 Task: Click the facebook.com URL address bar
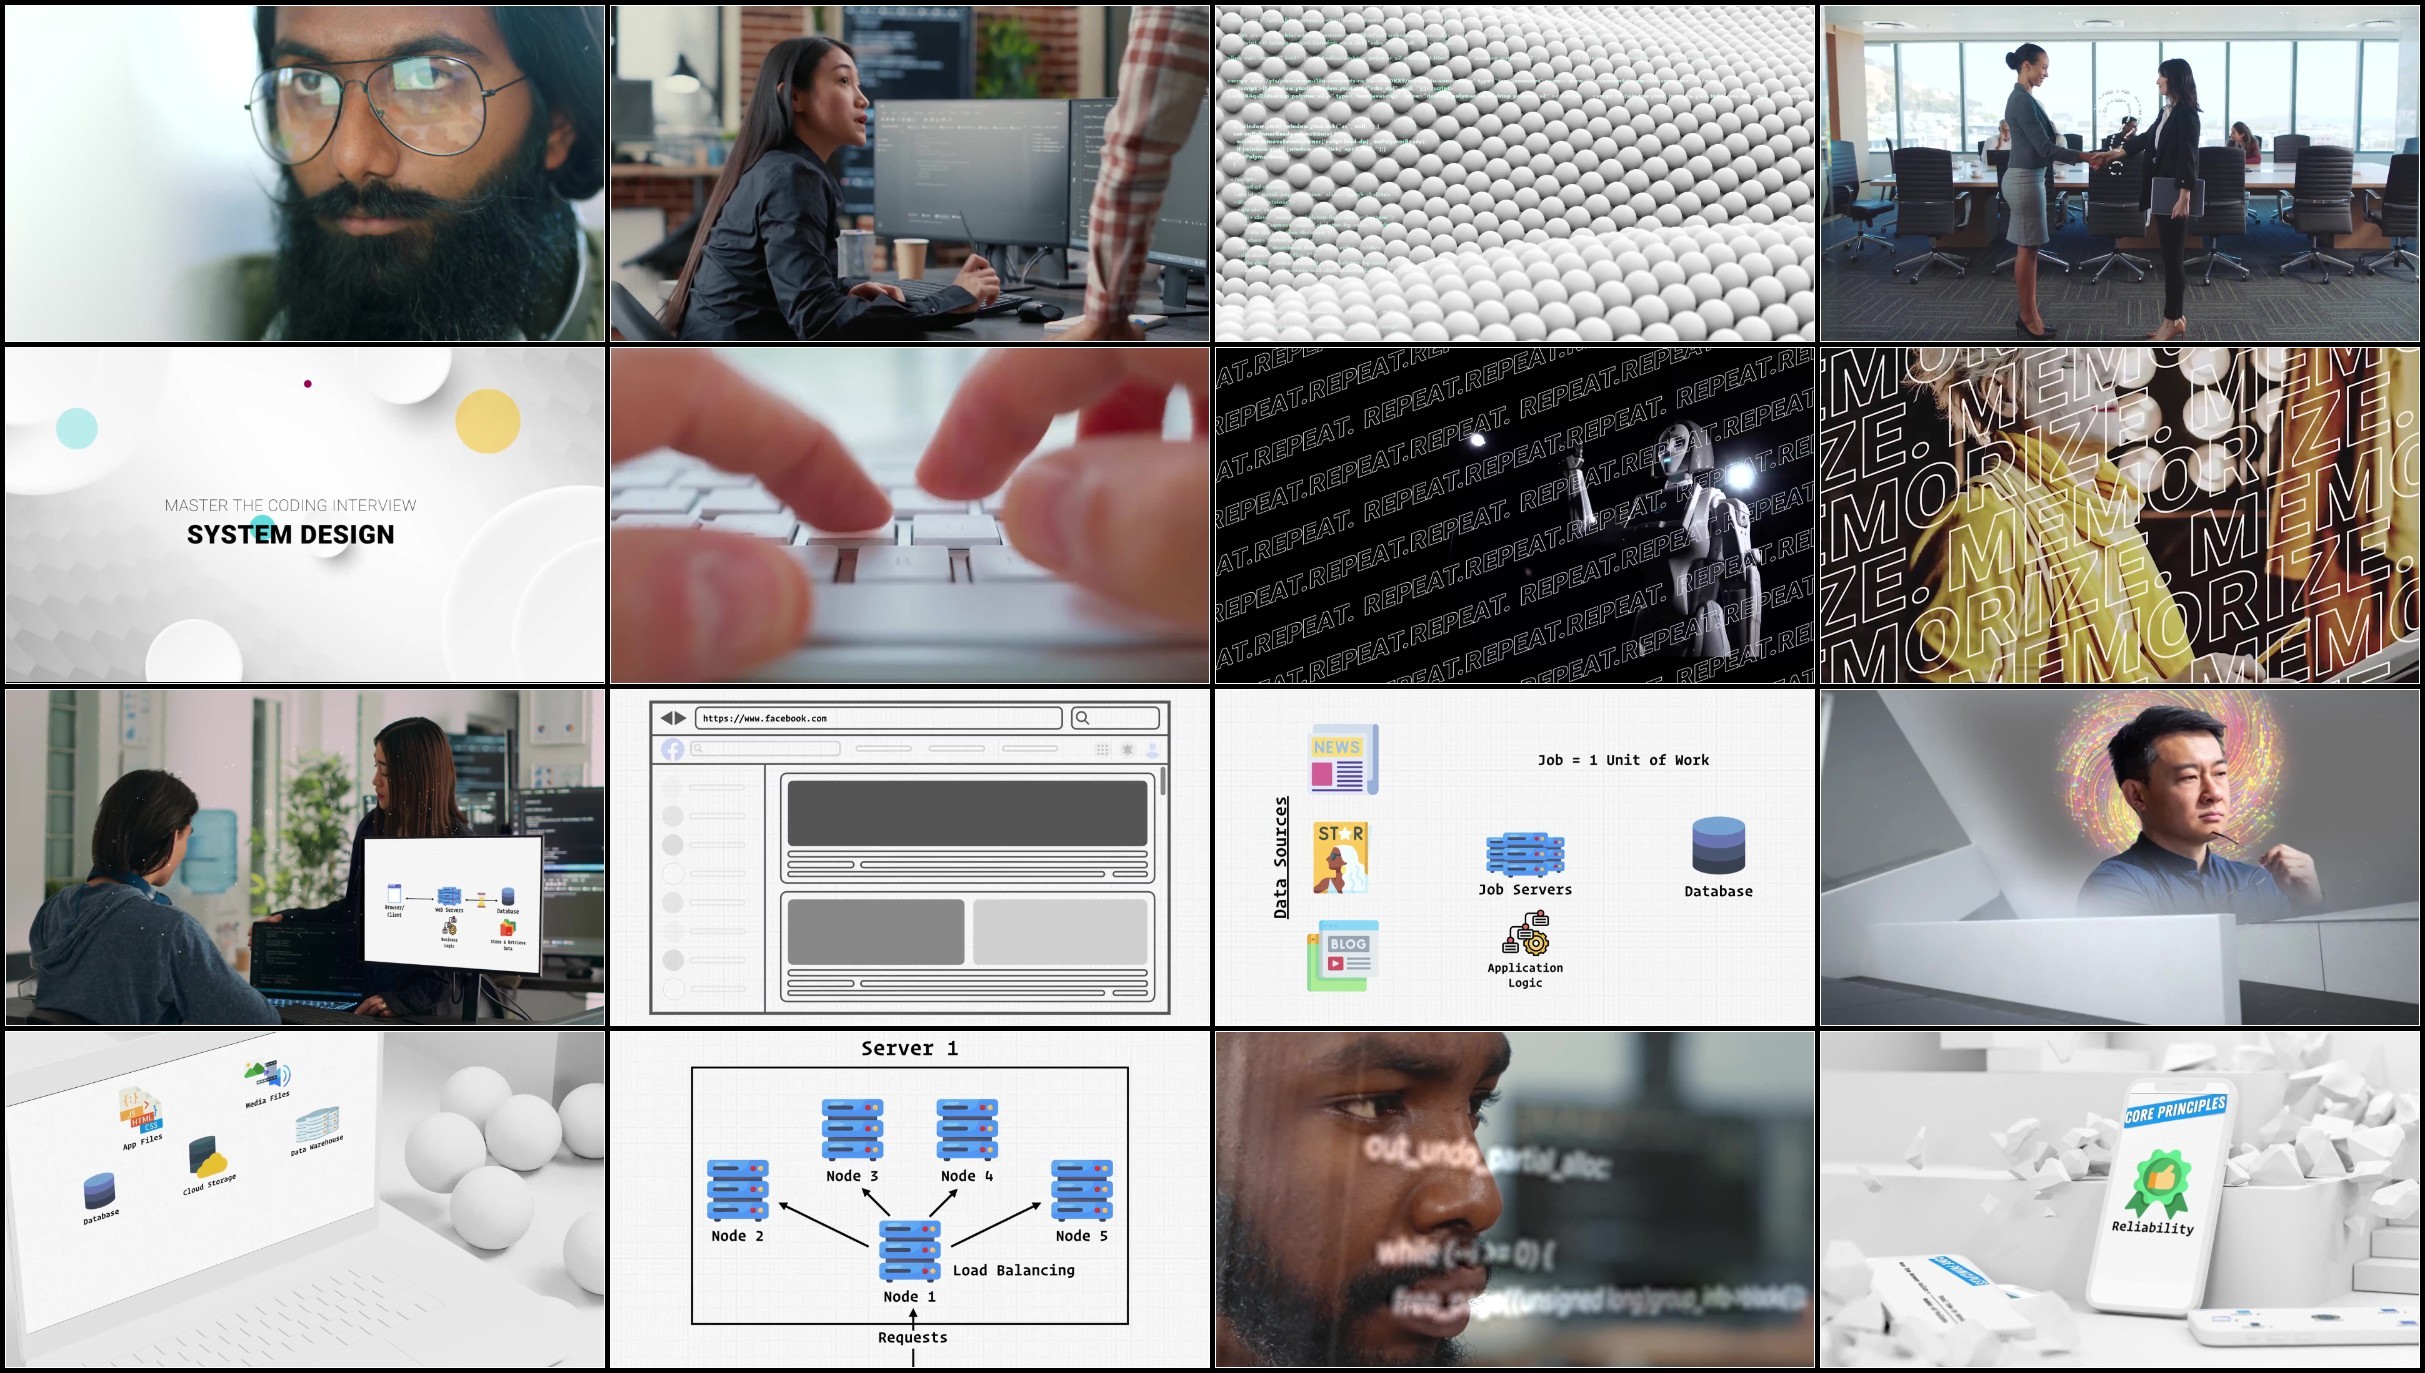pos(878,718)
